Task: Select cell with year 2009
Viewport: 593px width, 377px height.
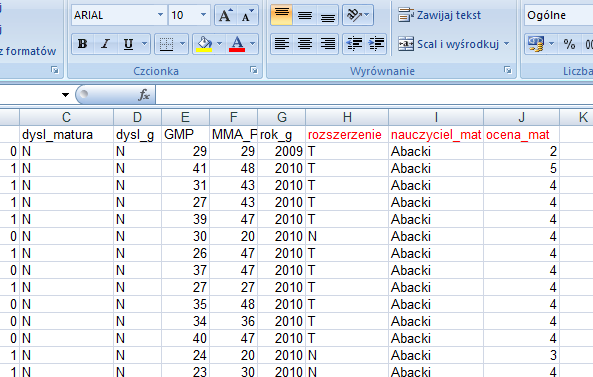Action: (x=281, y=151)
